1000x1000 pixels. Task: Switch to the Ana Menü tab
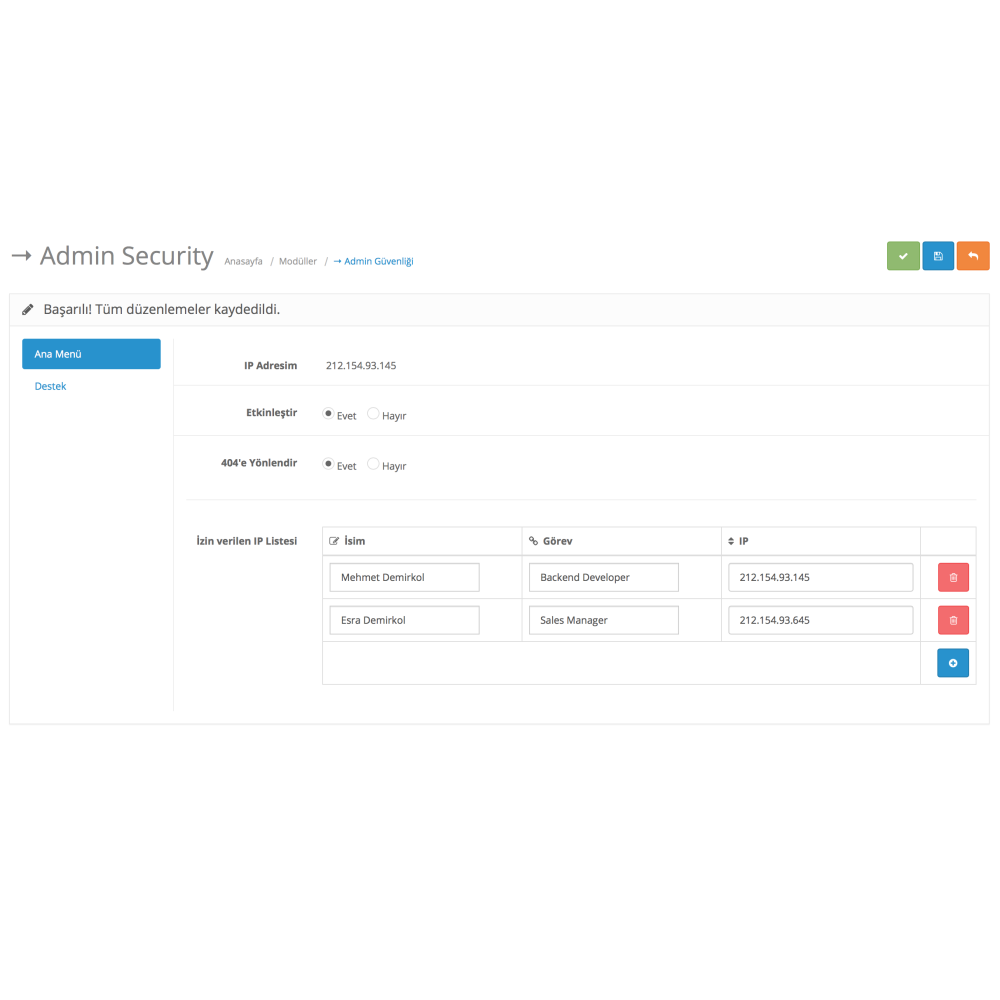(x=91, y=353)
